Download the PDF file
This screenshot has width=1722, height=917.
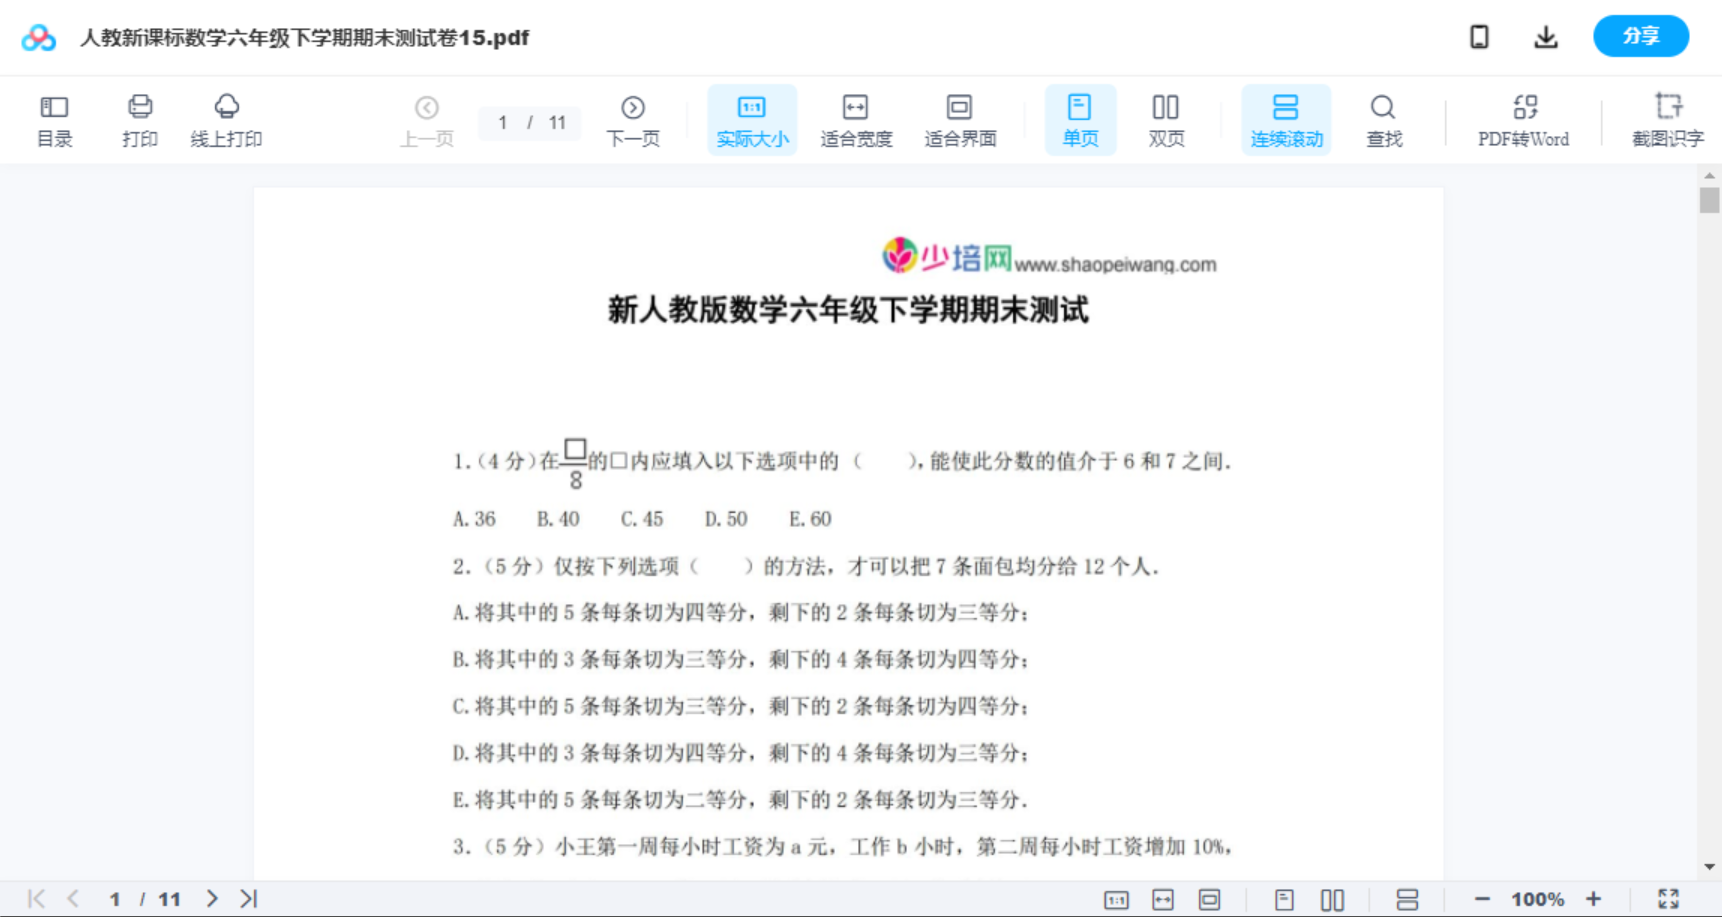[1545, 36]
